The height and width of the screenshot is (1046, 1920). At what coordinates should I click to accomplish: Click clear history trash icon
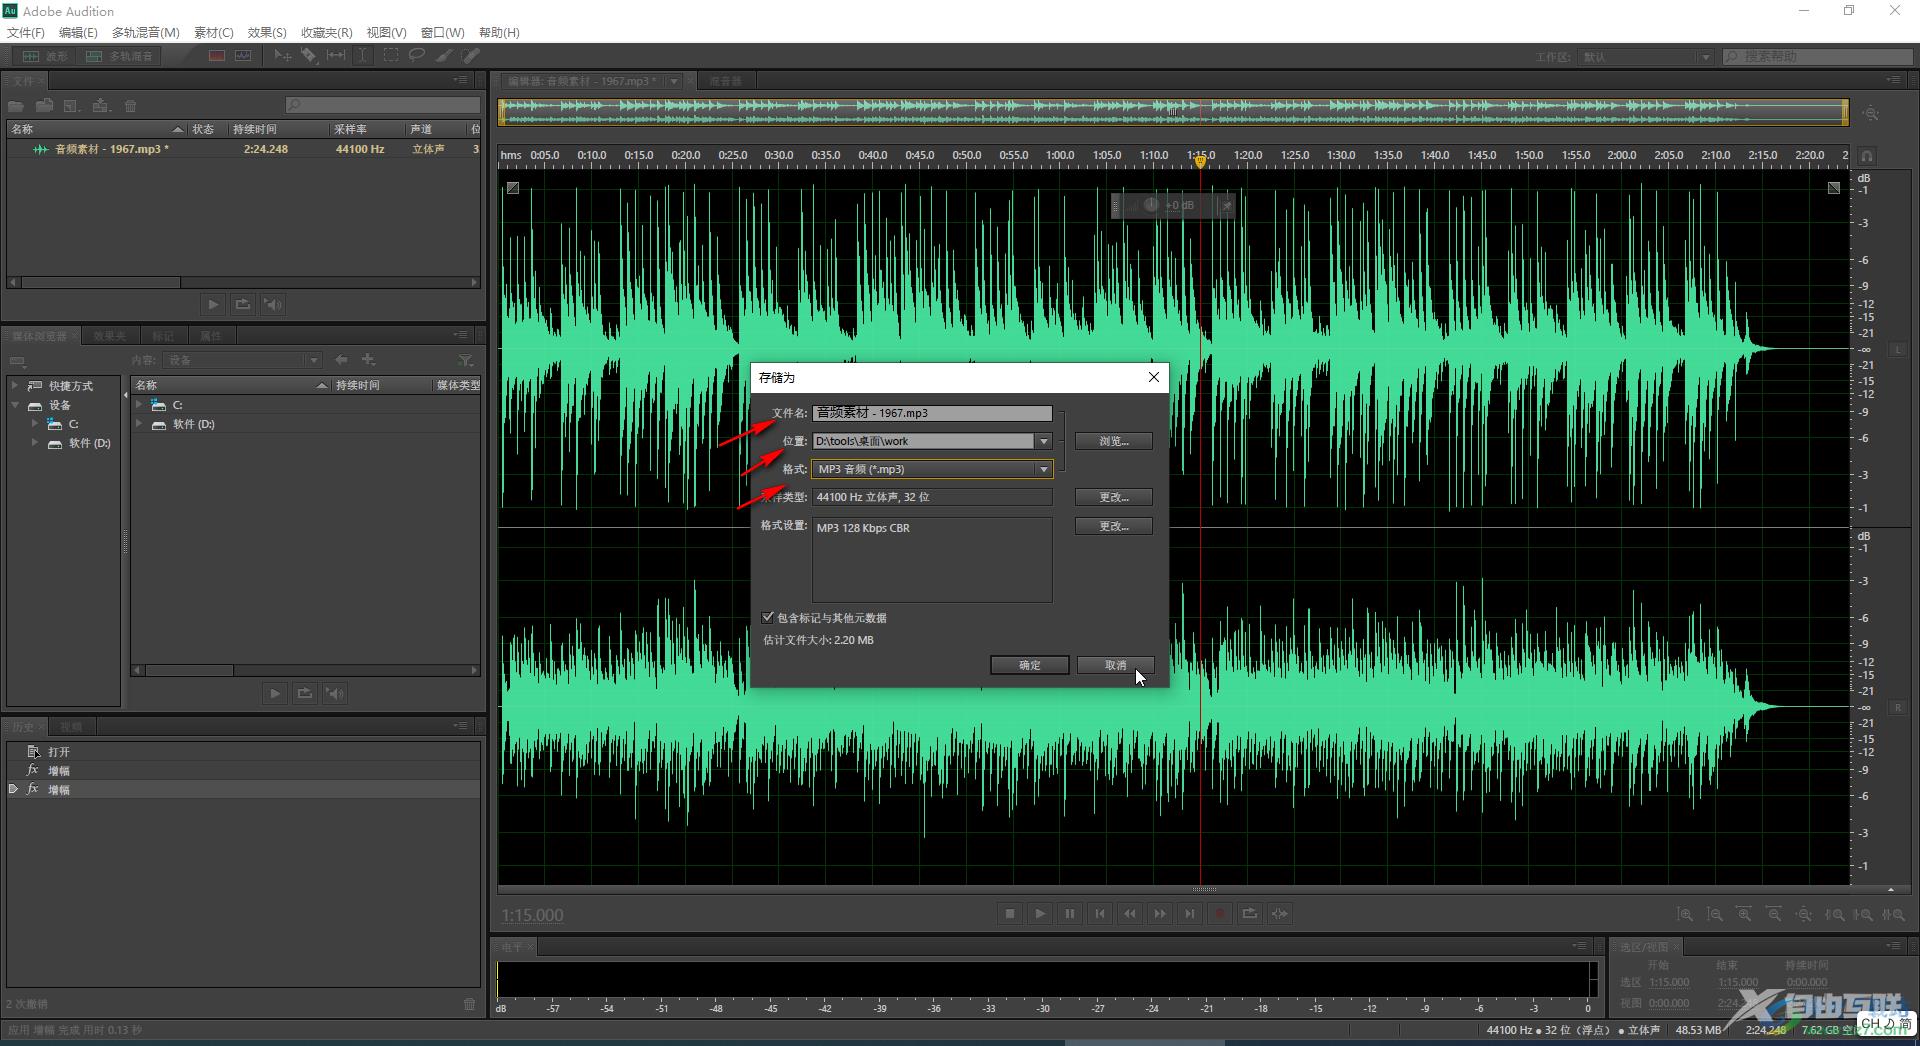pos(469,1004)
